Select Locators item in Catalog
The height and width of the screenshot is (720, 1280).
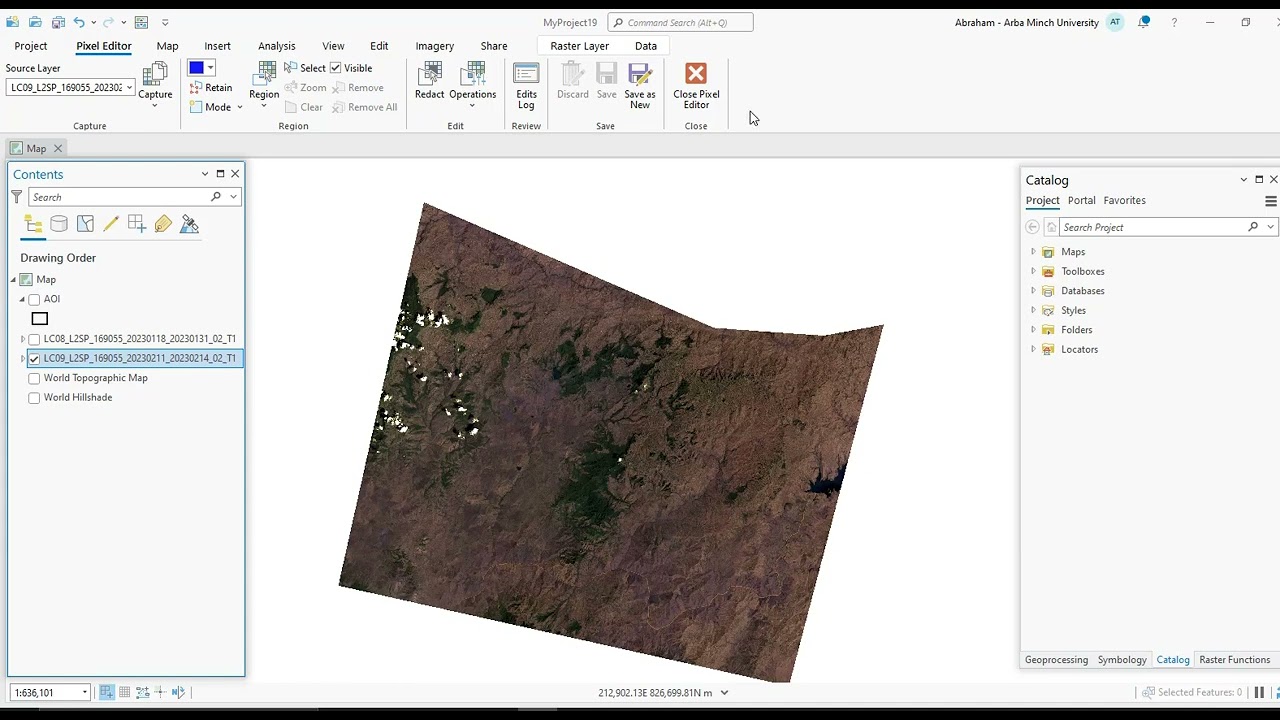pyautogui.click(x=1079, y=350)
